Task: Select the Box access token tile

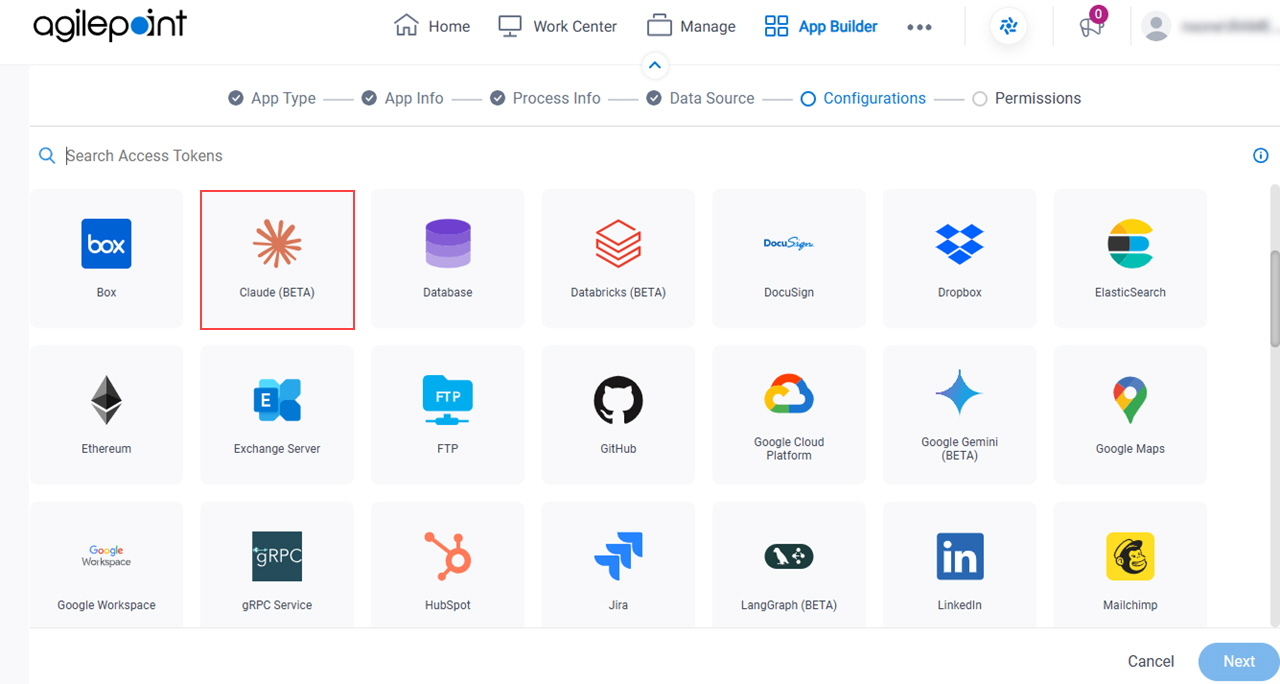Action: (x=107, y=259)
